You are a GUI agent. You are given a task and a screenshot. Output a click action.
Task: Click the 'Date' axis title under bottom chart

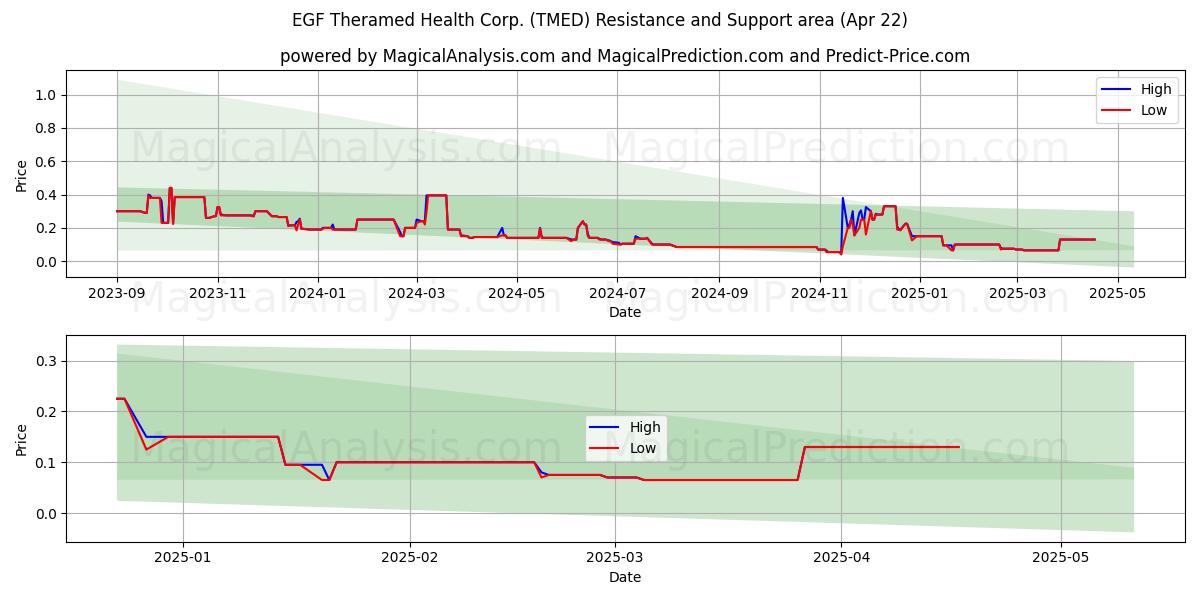[625, 578]
